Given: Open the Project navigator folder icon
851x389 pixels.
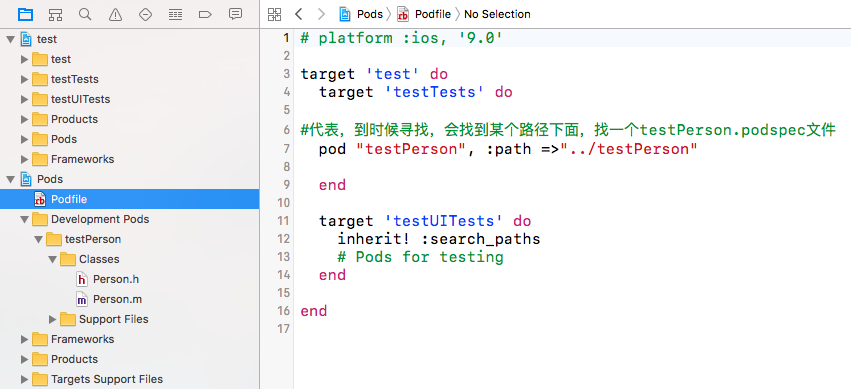Looking at the screenshot, I should pyautogui.click(x=26, y=14).
